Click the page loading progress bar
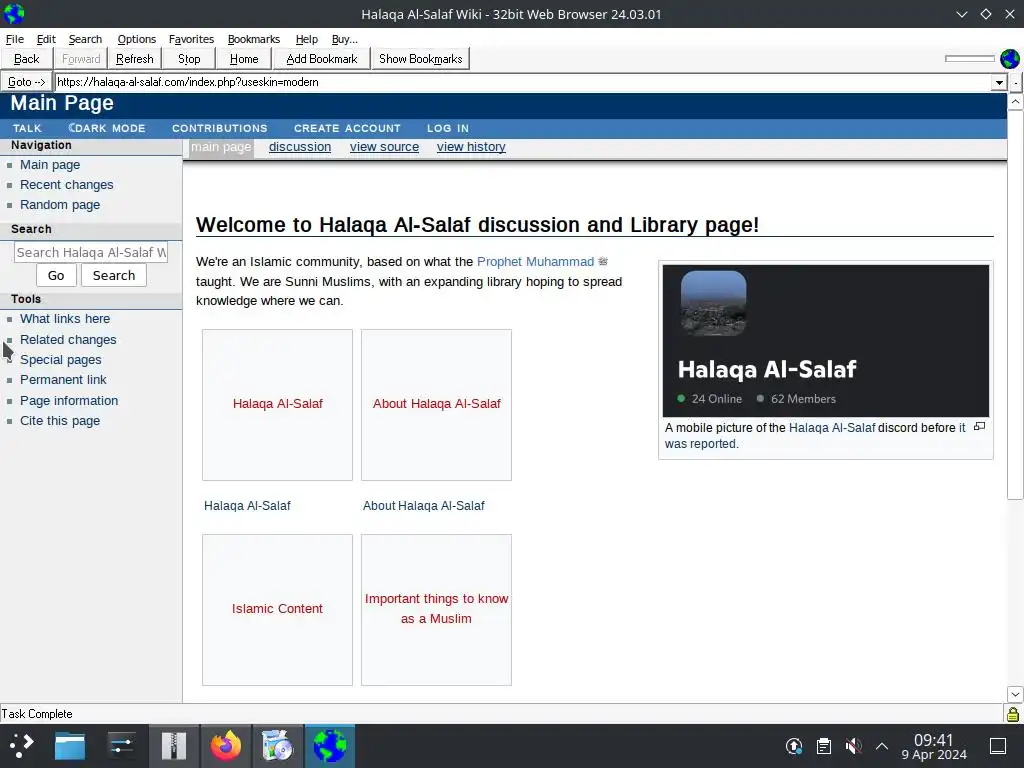 969,59
